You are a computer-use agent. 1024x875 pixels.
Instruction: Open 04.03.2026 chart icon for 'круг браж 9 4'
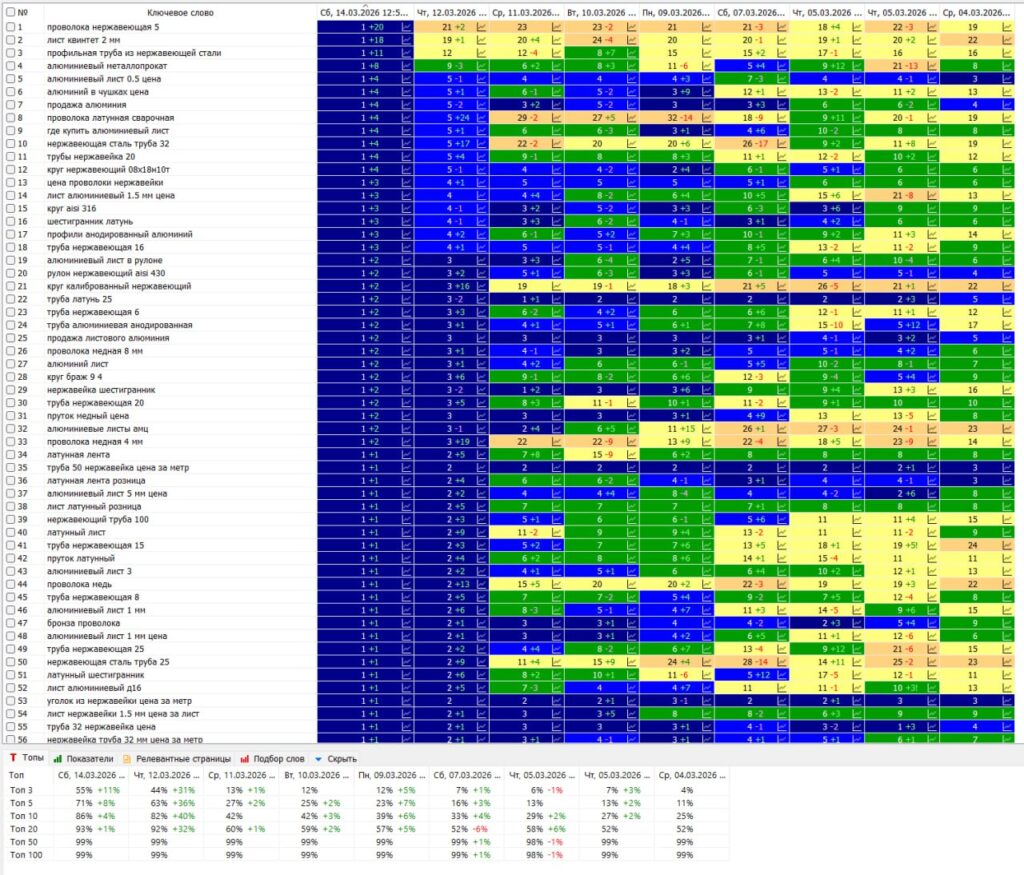tap(1006, 377)
